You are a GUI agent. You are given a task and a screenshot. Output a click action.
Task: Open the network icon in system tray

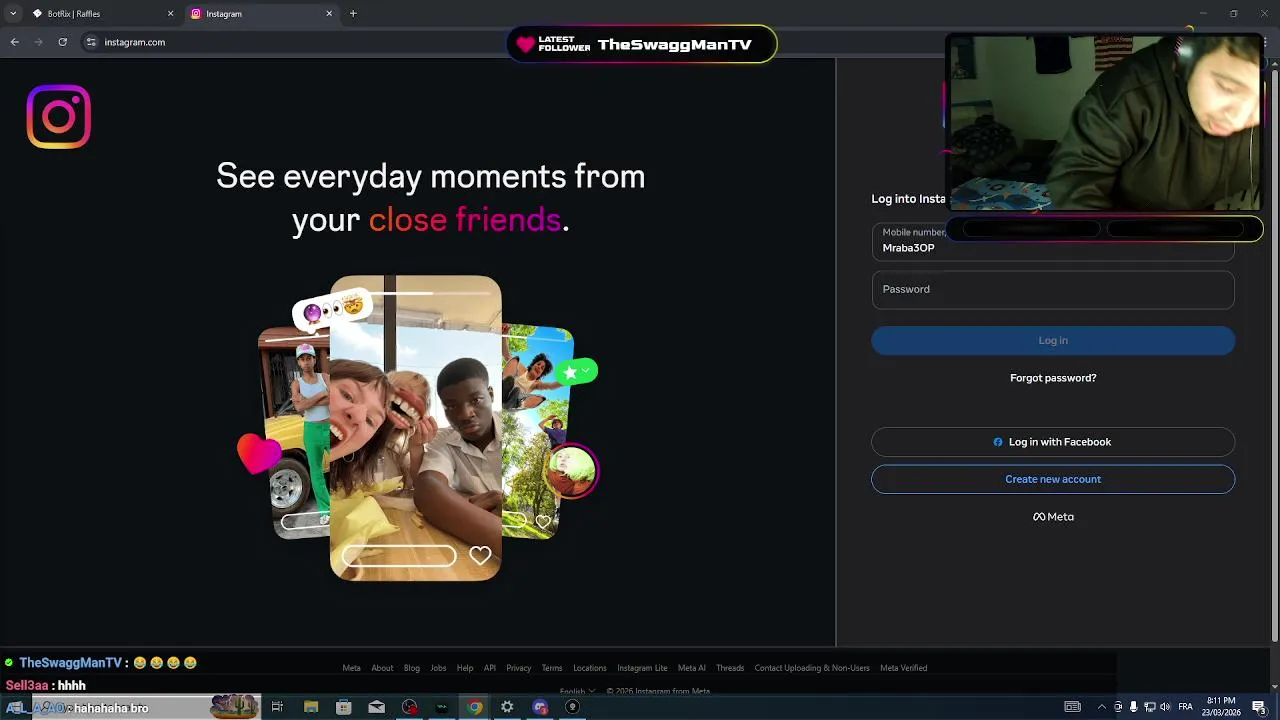[x=1149, y=707]
